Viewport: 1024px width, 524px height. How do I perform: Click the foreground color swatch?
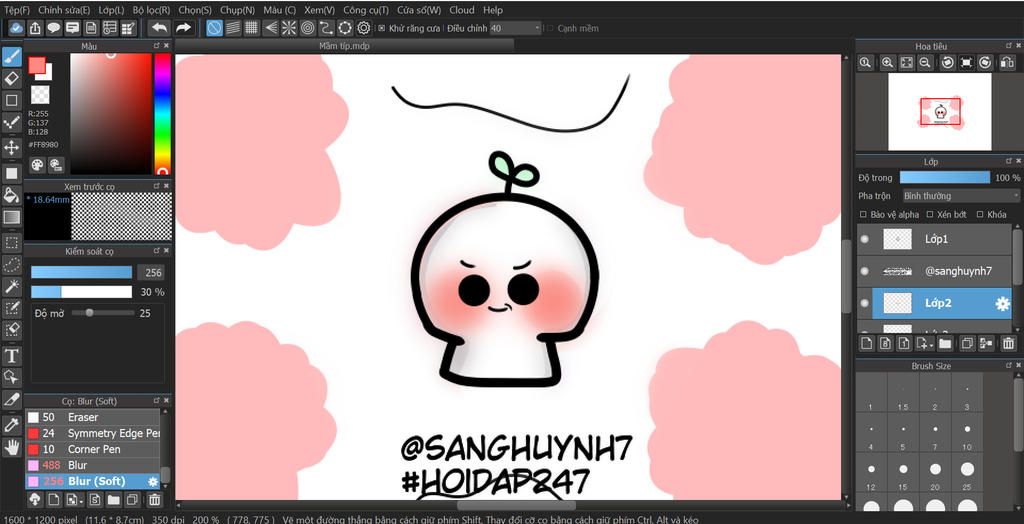click(37, 65)
